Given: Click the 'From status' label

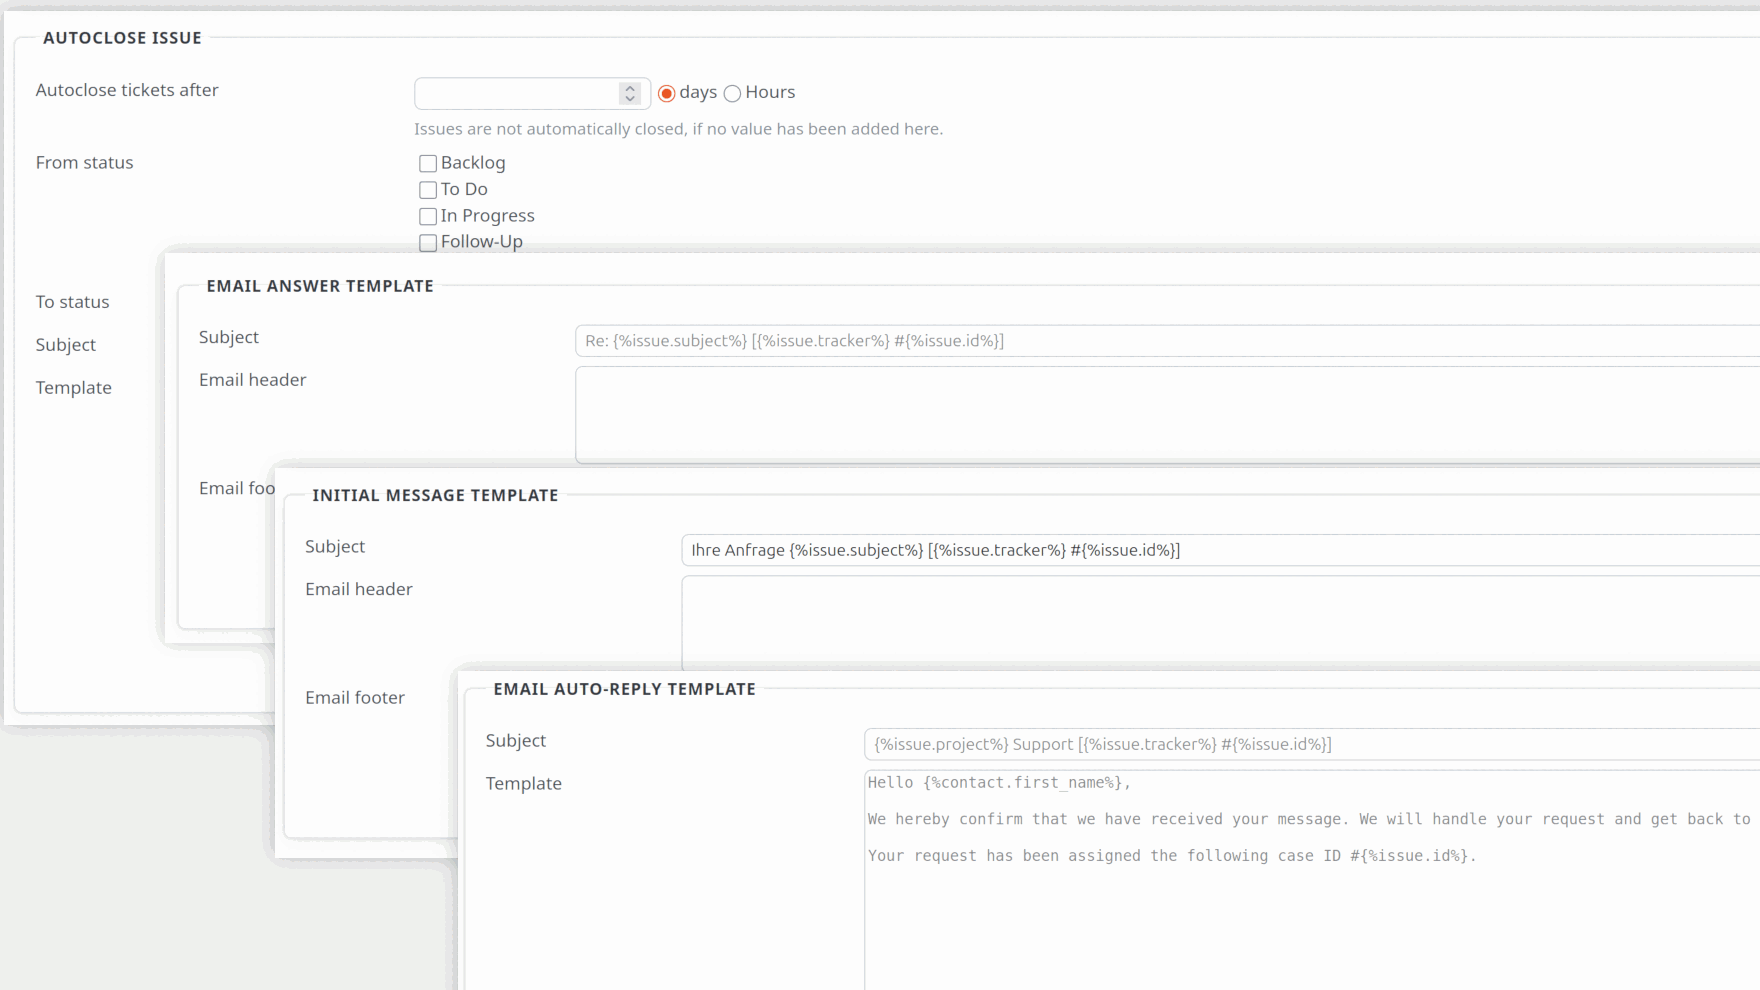Looking at the screenshot, I should tap(84, 162).
